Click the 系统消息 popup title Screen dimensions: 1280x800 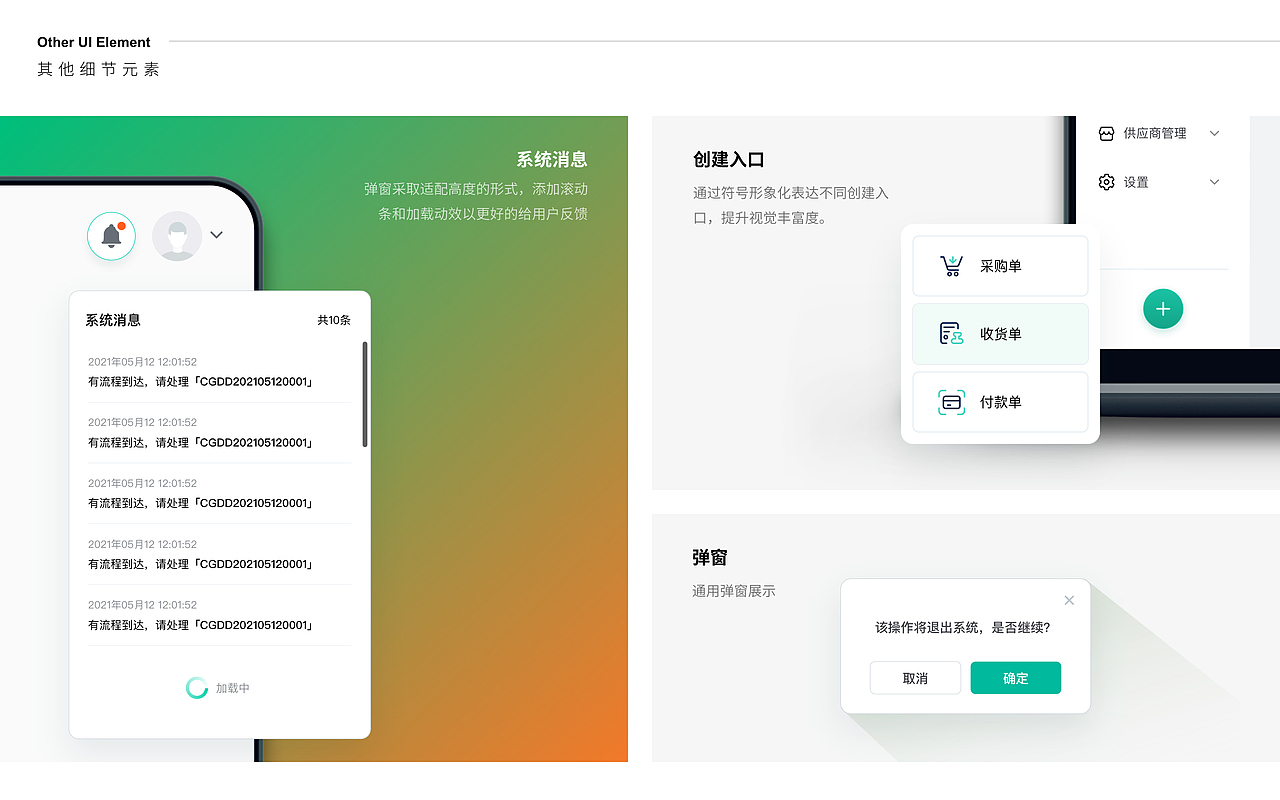pos(113,320)
